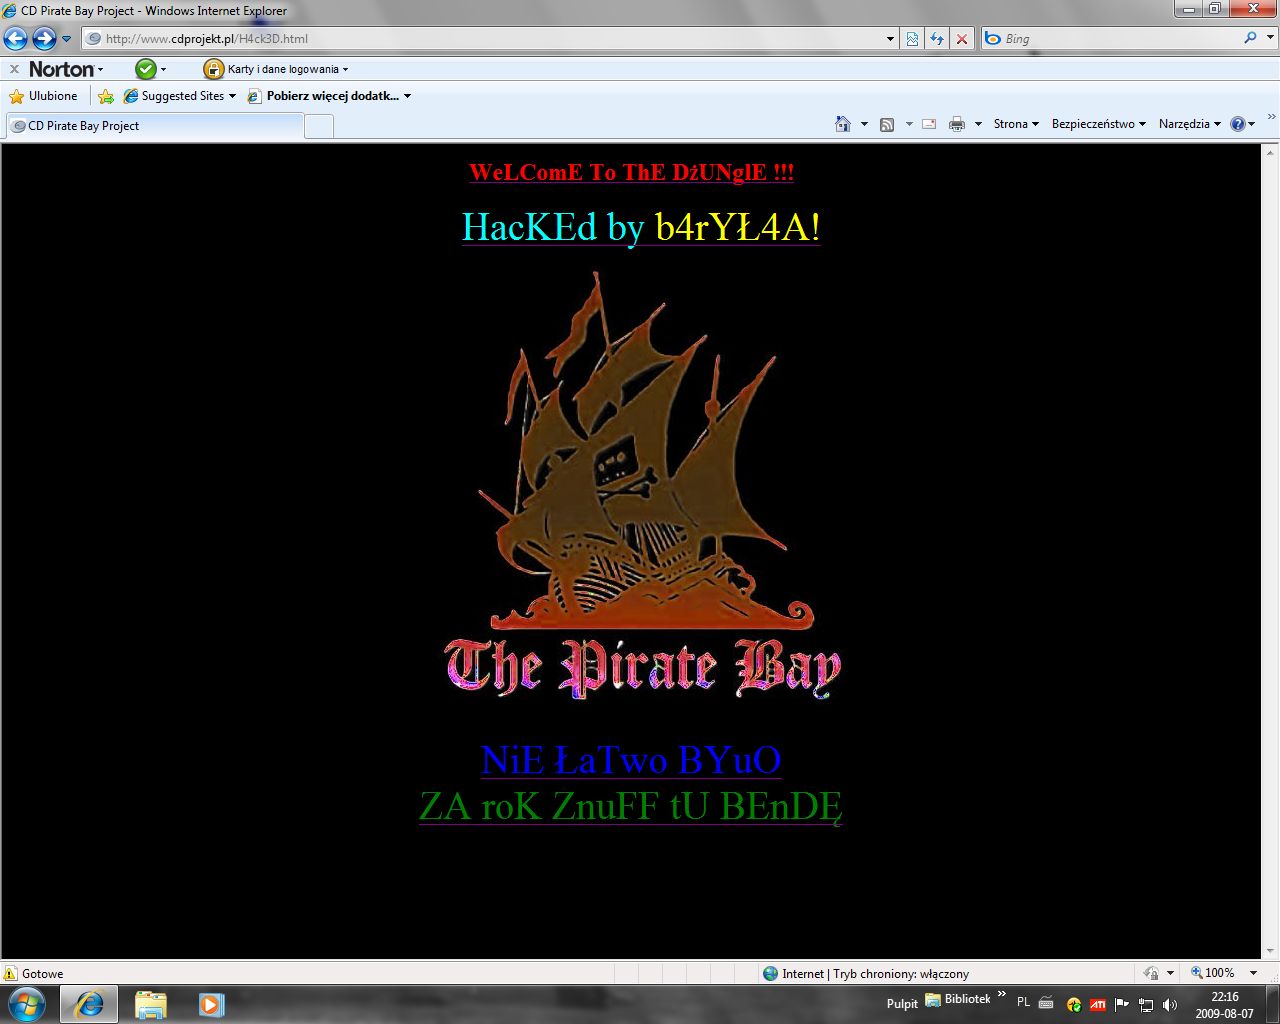
Task: Open the Norton logo menu
Action: [x=66, y=69]
